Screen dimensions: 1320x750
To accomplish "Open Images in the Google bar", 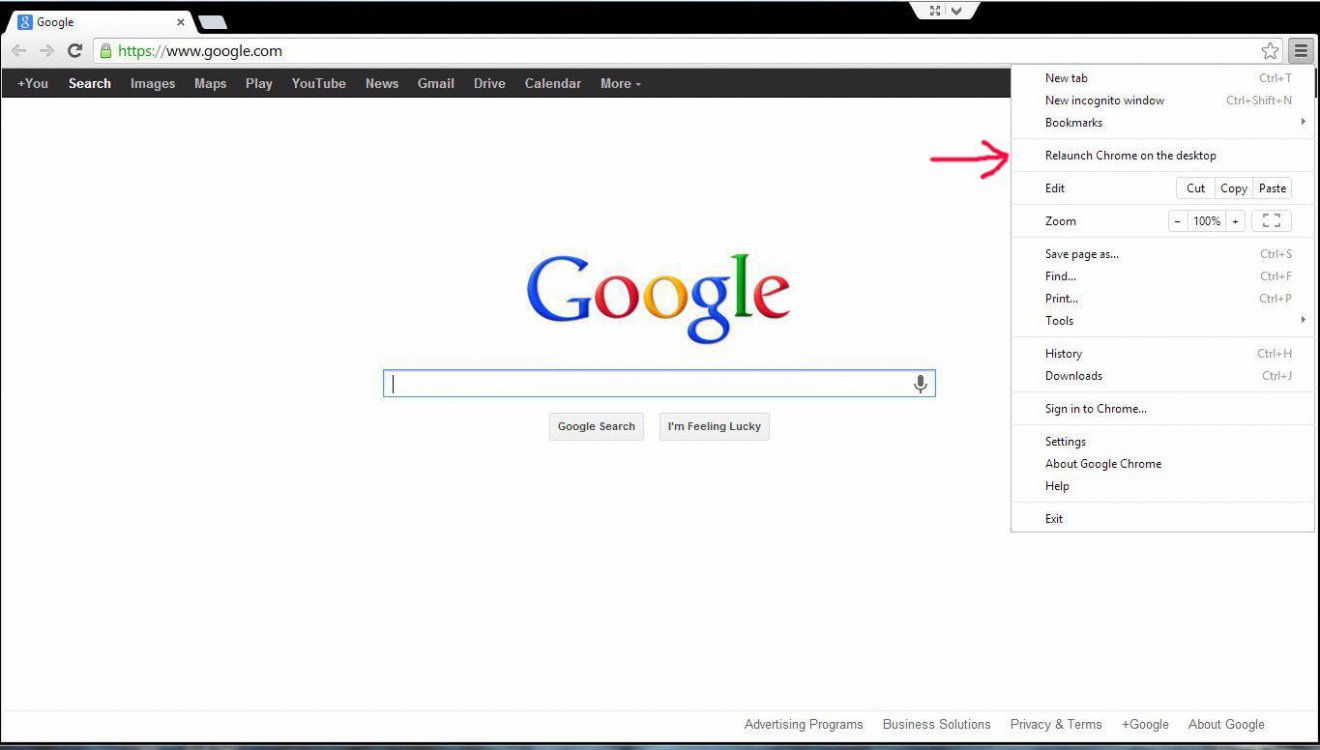I will pos(153,84).
